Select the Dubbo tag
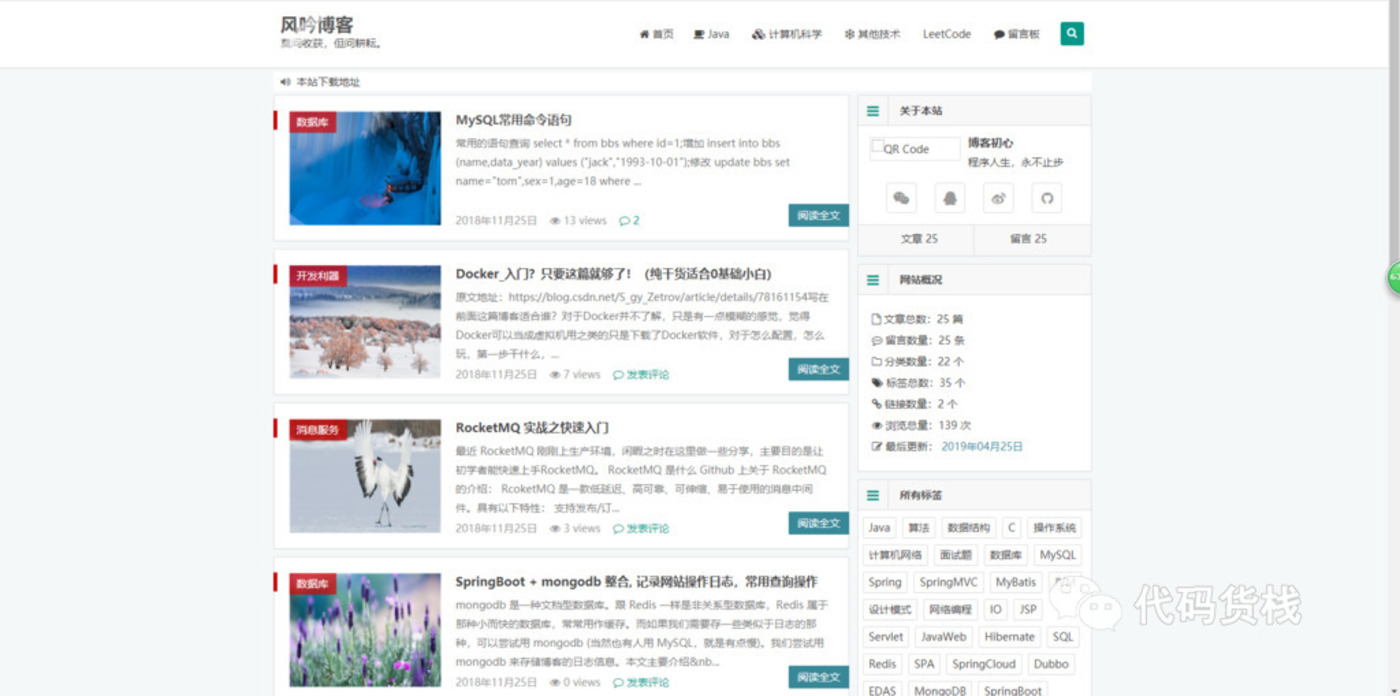 click(x=1051, y=664)
